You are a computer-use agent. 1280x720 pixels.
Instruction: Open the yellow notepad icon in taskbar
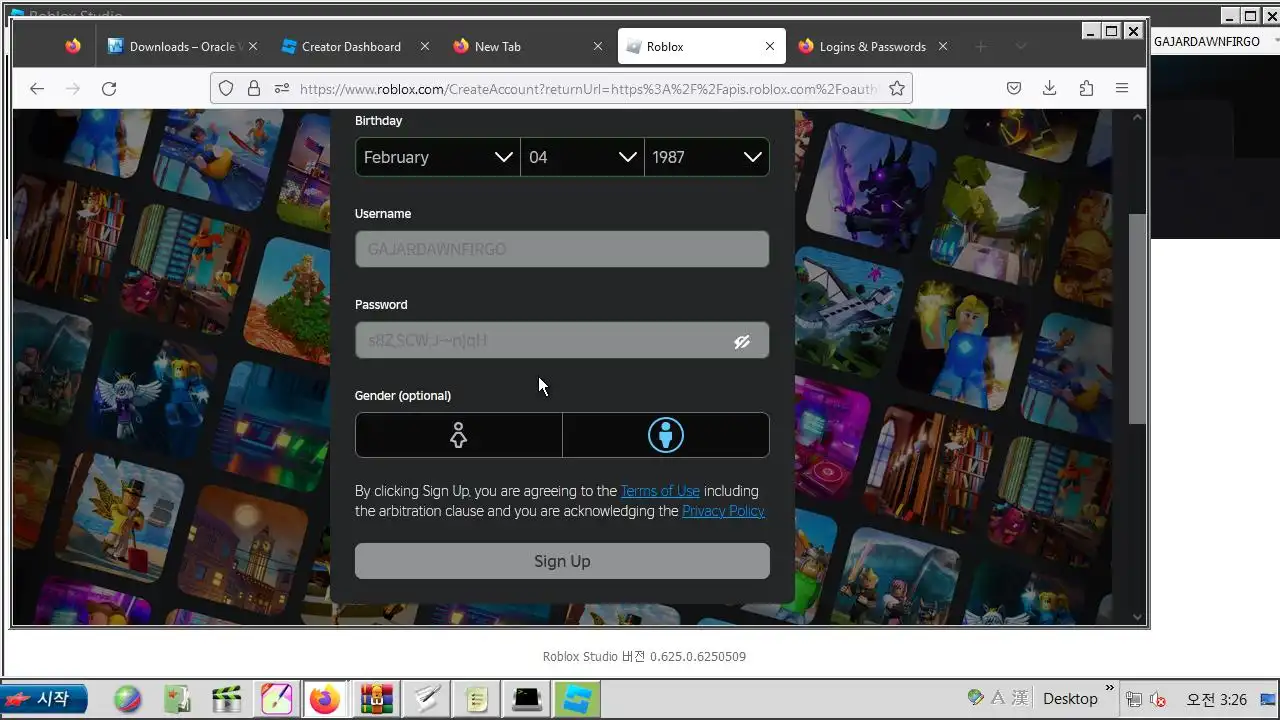(x=477, y=699)
